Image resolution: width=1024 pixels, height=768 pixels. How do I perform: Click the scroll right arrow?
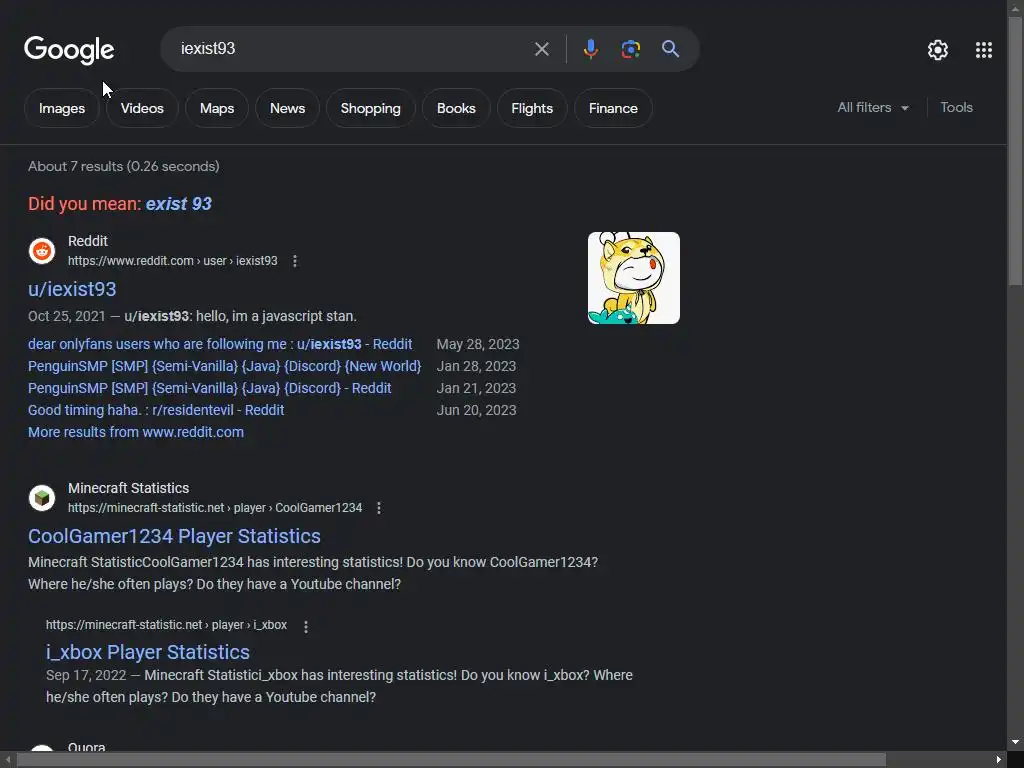(999, 760)
